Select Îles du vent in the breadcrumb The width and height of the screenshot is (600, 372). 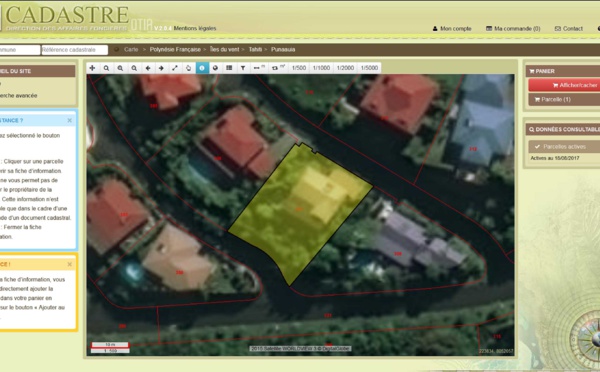tap(224, 49)
